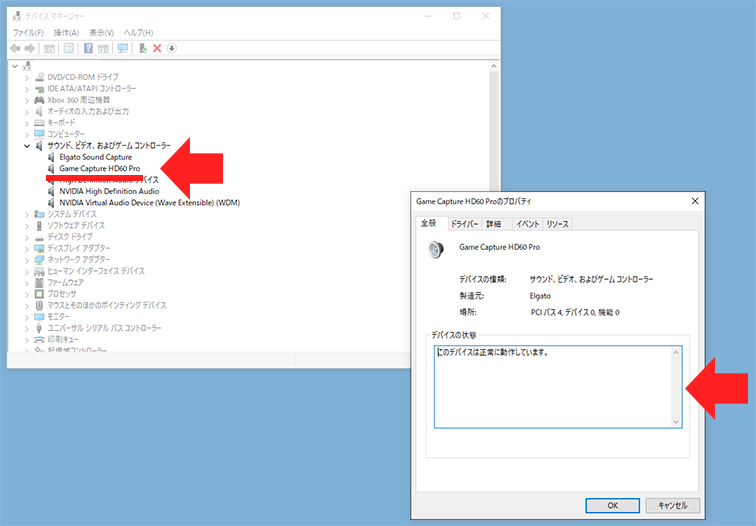Image resolution: width=756 pixels, height=526 pixels.
Task: Click the blue question-mark Help toolbar icon
Action: click(x=88, y=48)
